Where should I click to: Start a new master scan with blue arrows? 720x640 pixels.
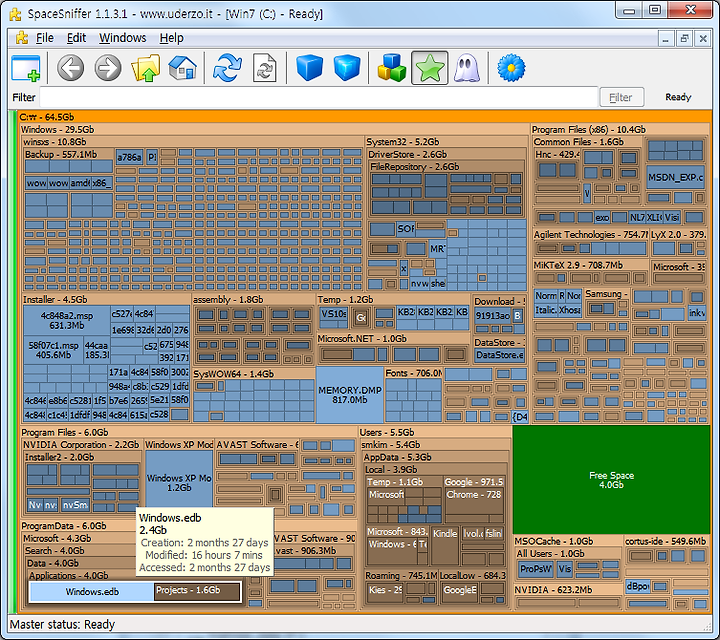[227, 68]
